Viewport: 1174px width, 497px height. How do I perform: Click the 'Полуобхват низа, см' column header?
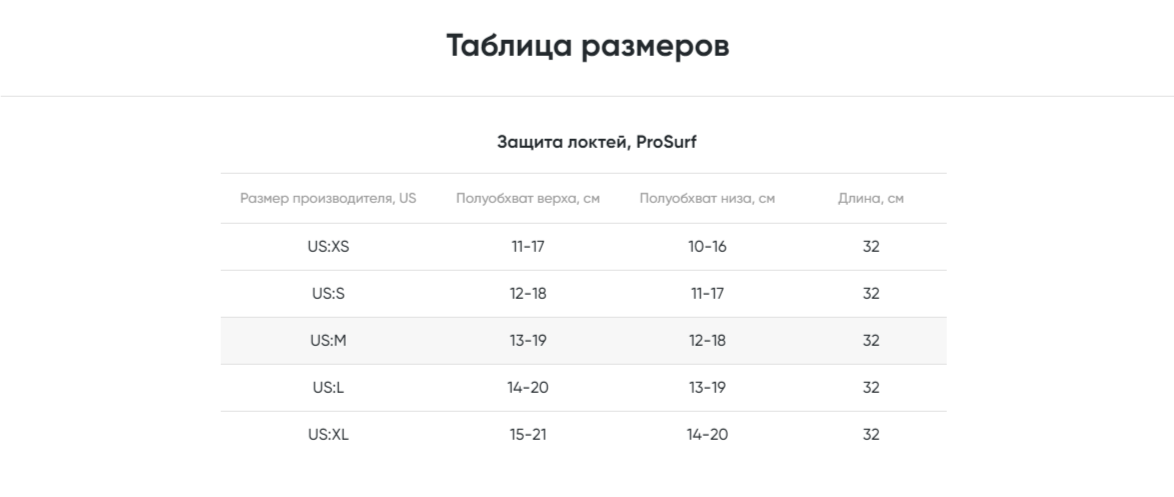pos(707,199)
